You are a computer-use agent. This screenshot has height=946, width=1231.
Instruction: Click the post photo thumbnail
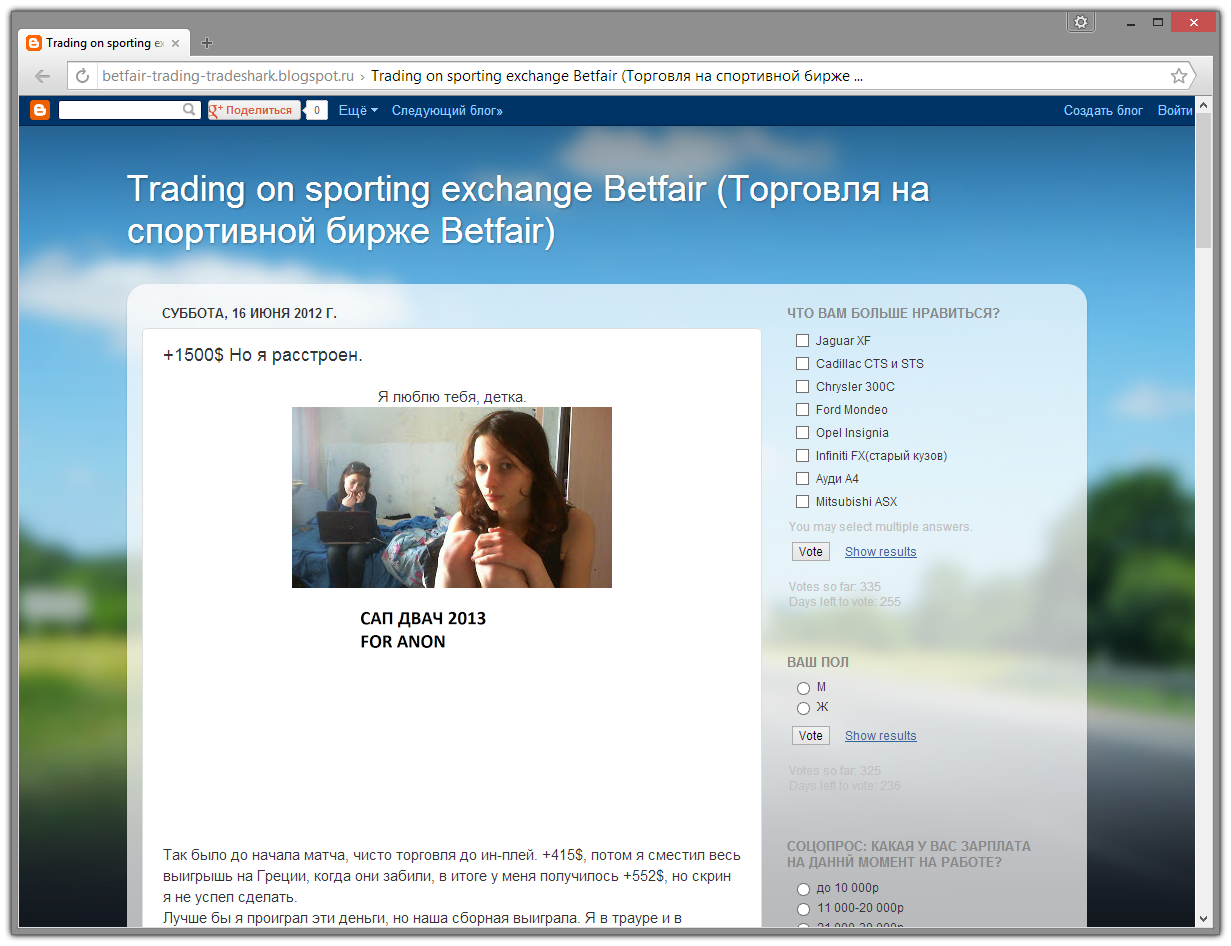[x=452, y=497]
